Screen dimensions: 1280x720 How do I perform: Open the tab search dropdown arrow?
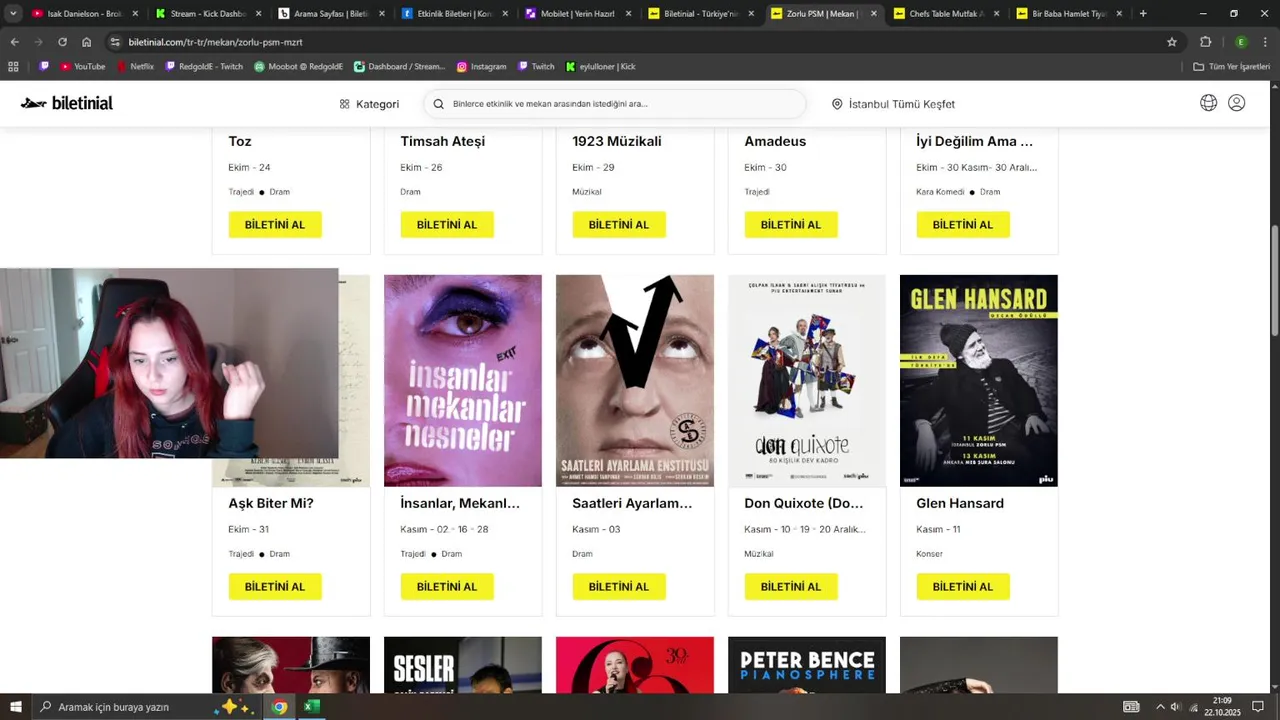tap(13, 14)
